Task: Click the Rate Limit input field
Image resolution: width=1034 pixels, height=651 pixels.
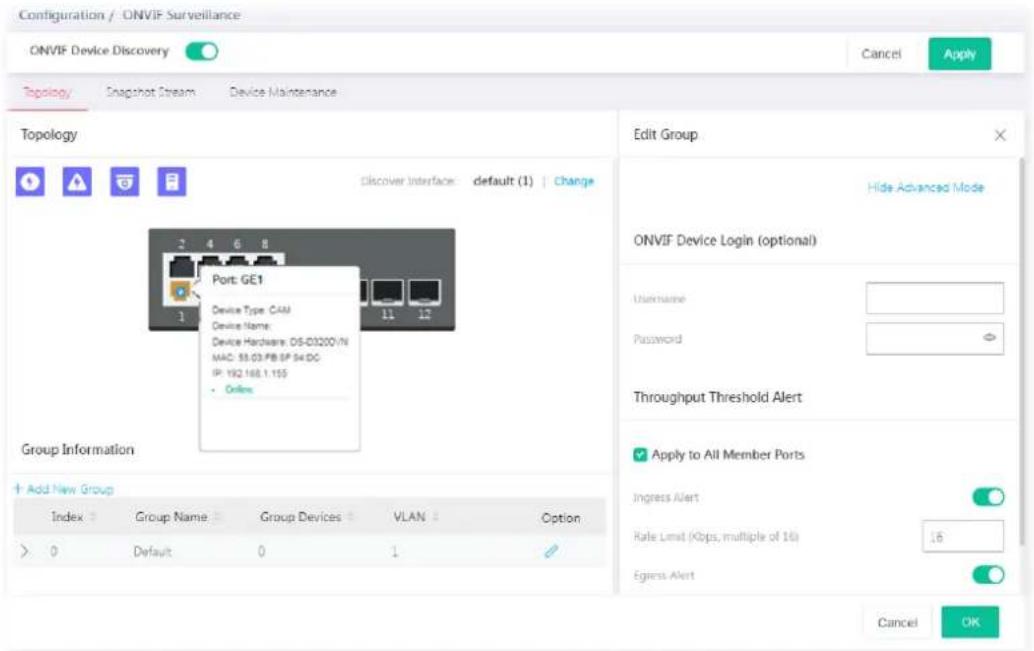Action: pos(963,536)
